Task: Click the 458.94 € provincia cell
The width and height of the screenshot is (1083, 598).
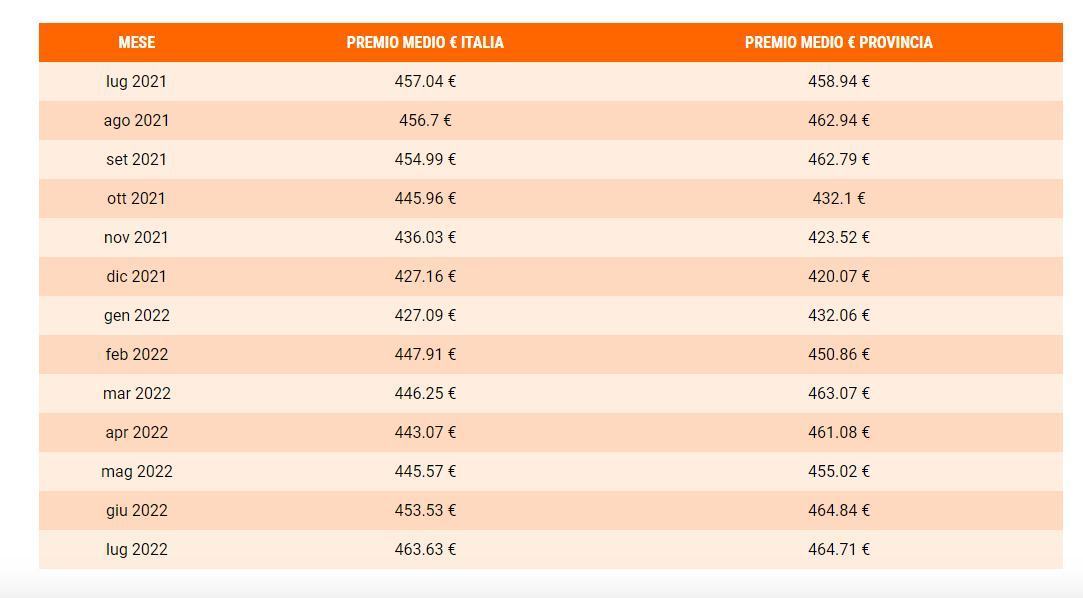Action: pyautogui.click(x=838, y=81)
